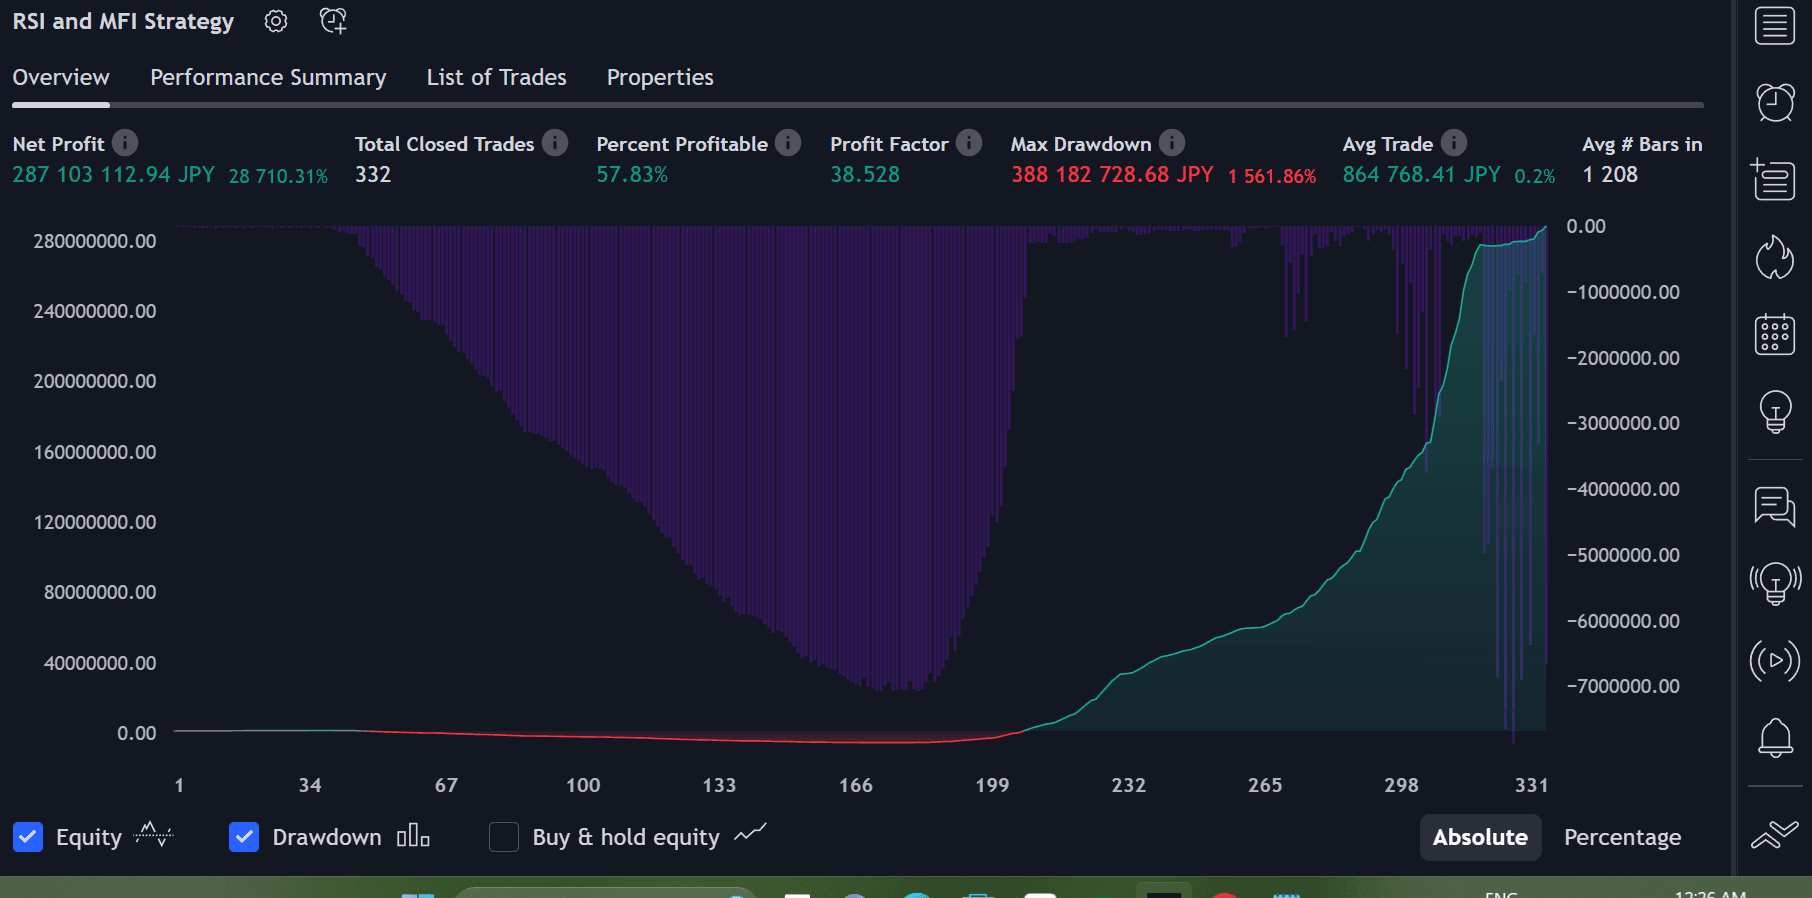
Task: Click the info icon next to Total Closed Trades
Action: click(x=555, y=143)
